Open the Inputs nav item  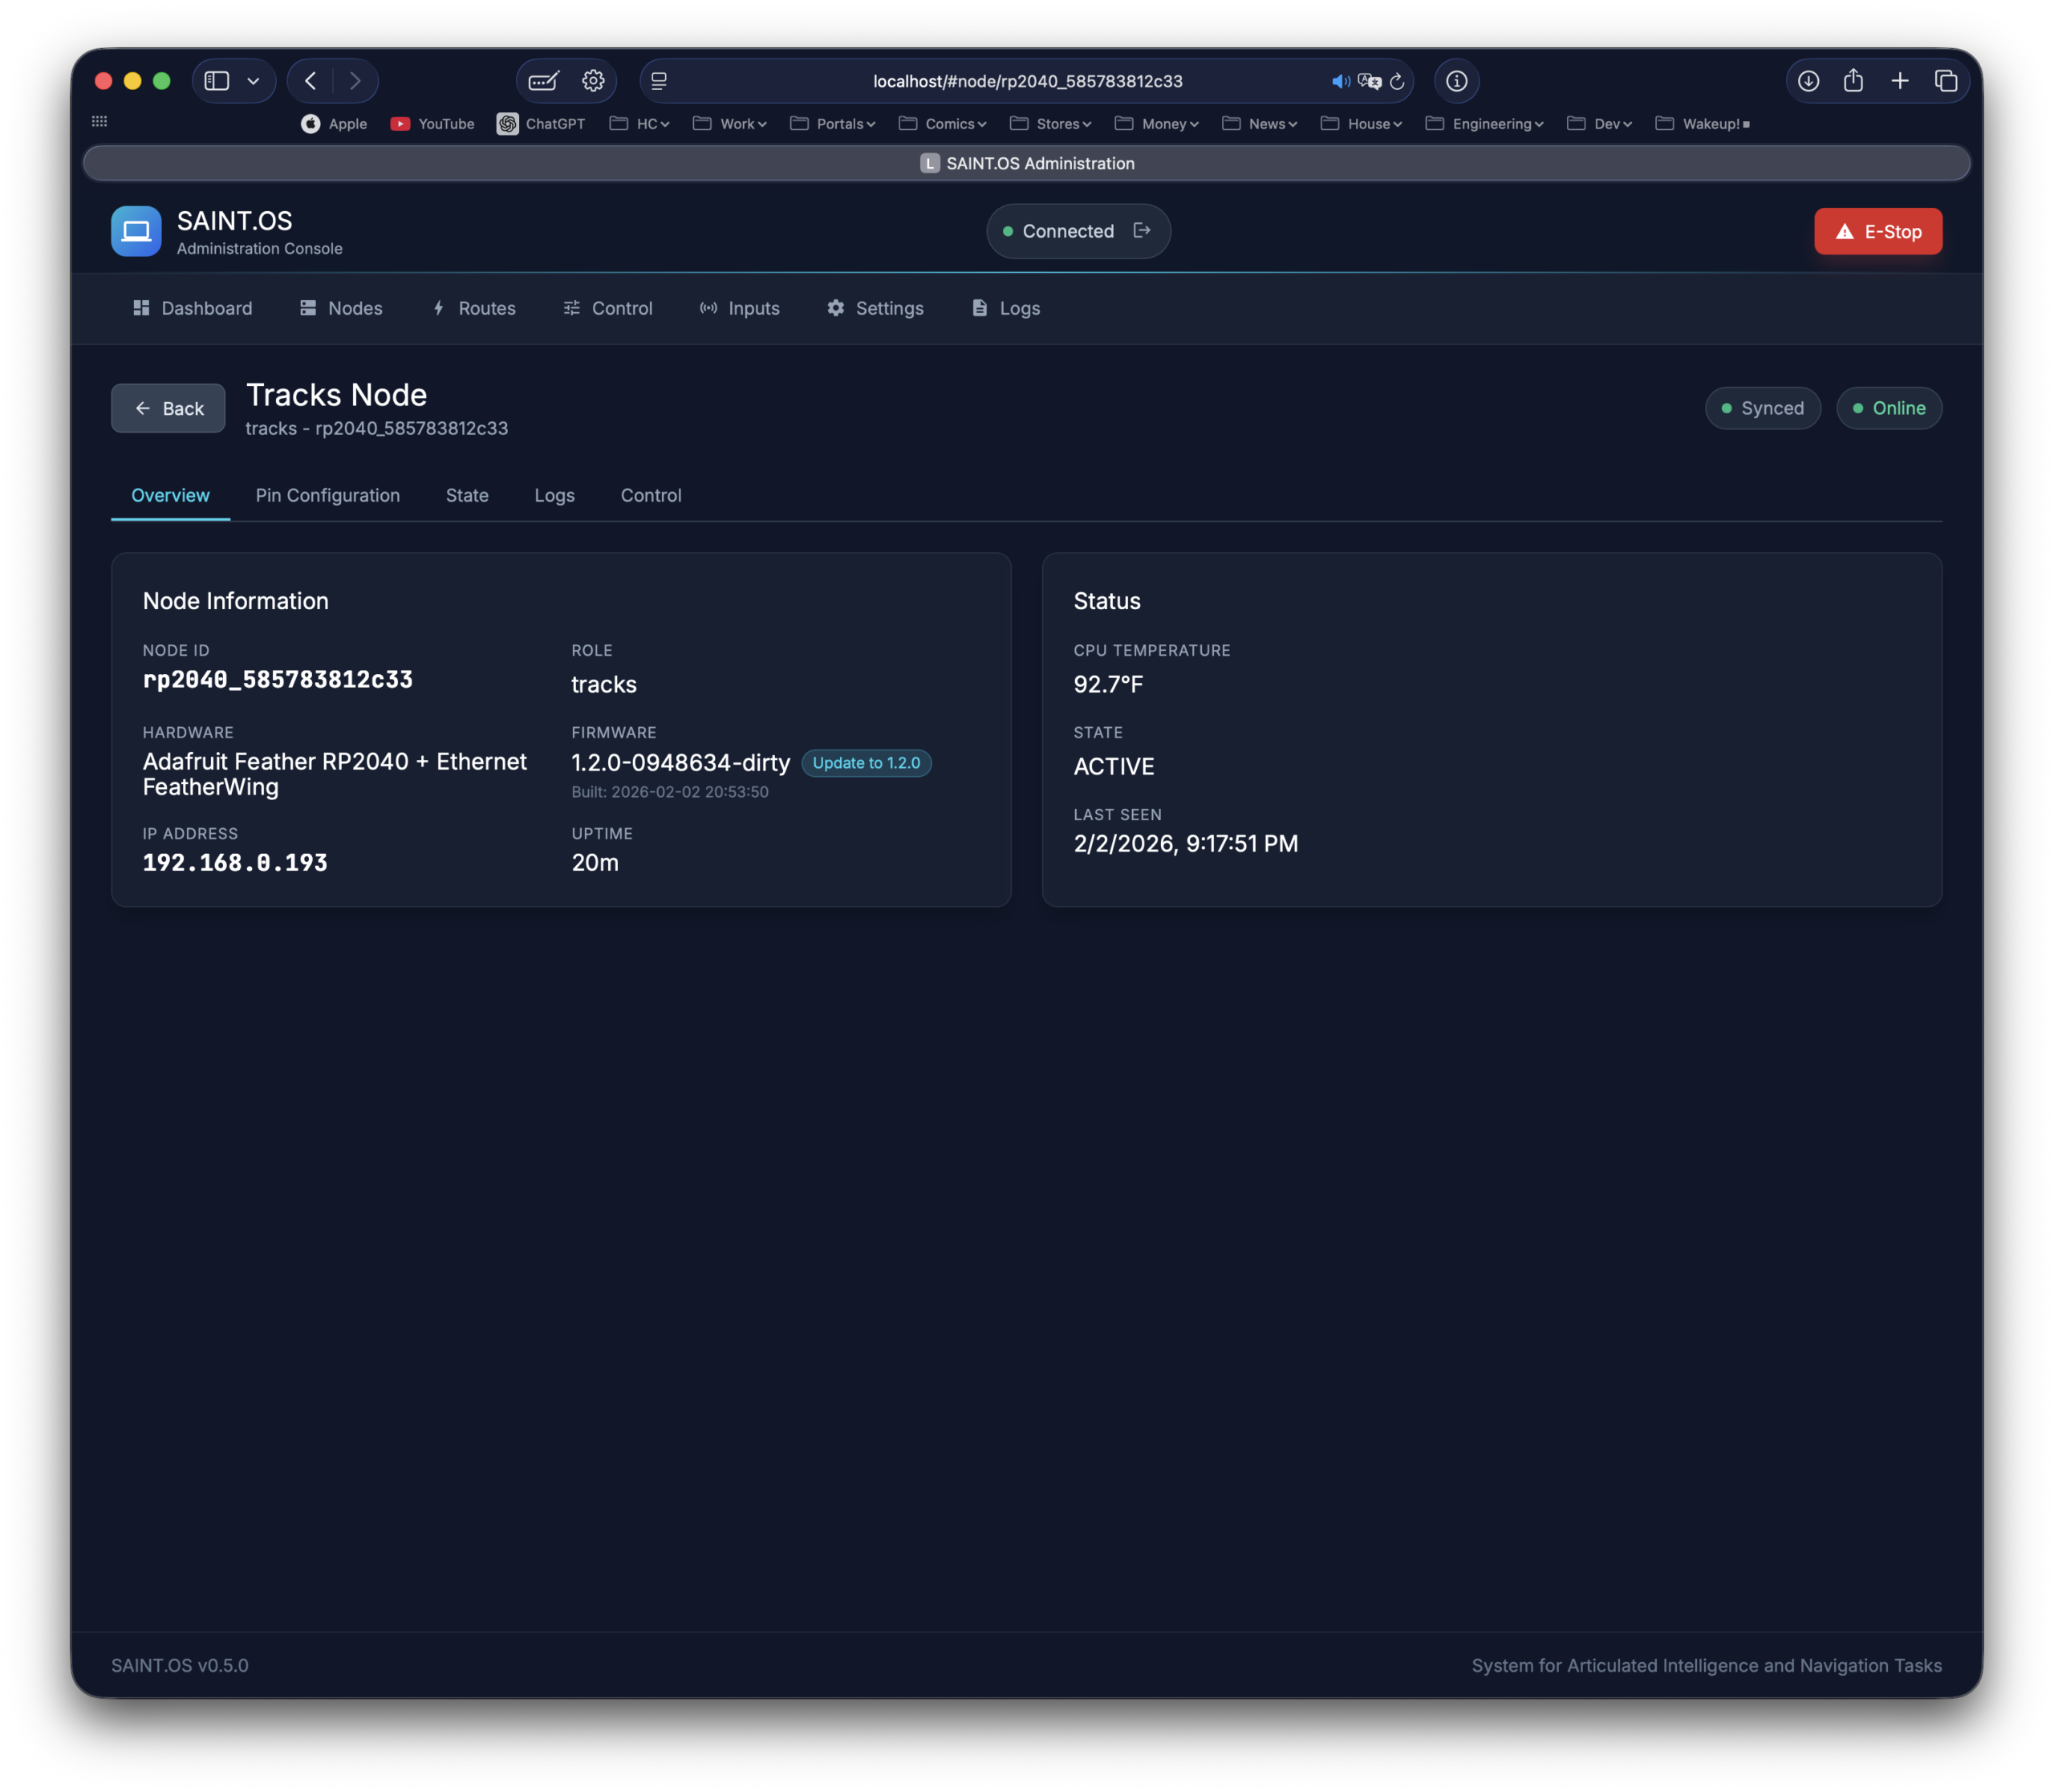740,308
